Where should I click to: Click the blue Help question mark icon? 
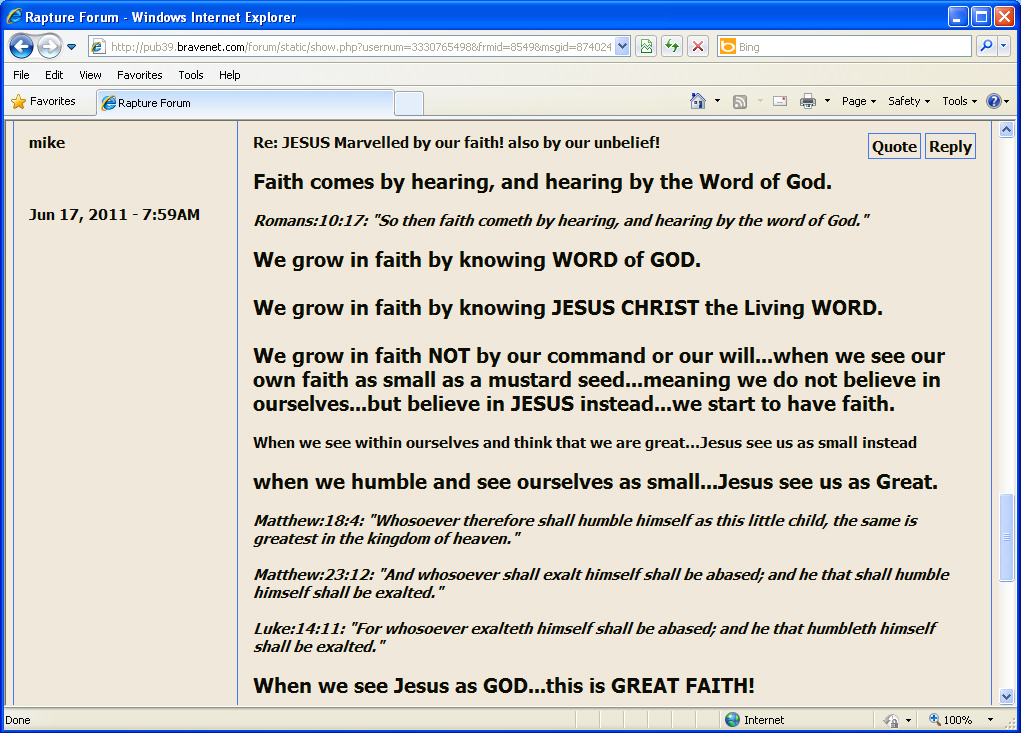point(994,101)
